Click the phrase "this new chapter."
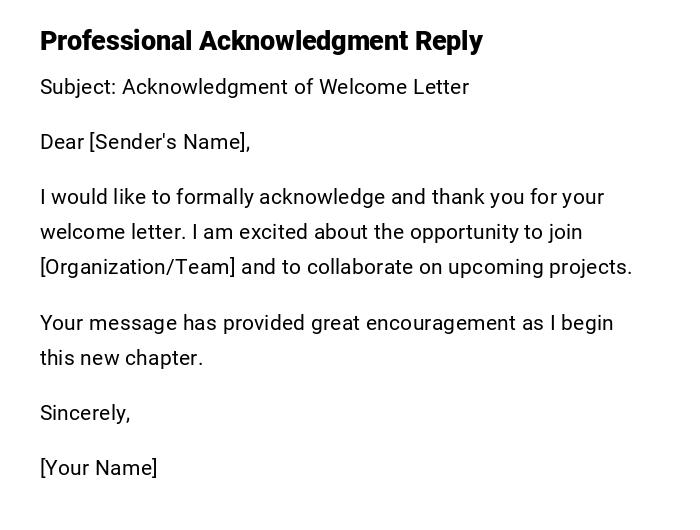Viewport: 700px width, 530px height. point(121,358)
